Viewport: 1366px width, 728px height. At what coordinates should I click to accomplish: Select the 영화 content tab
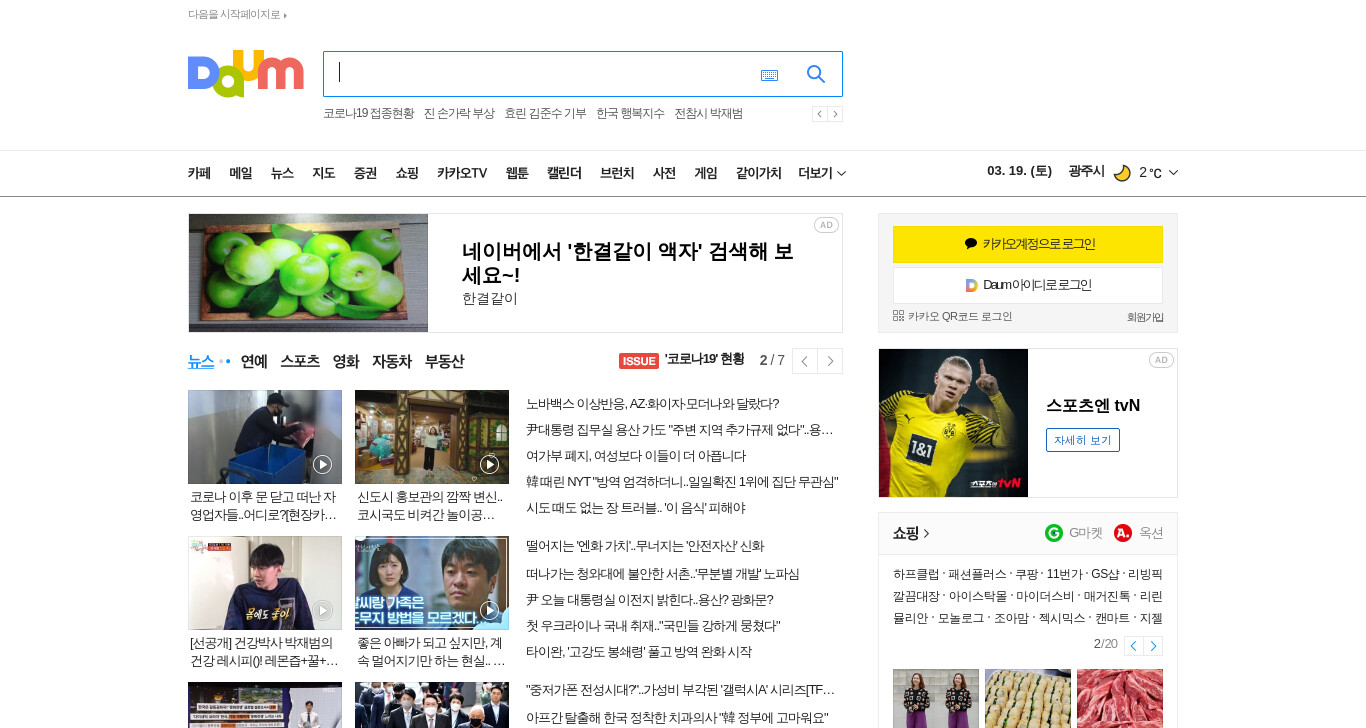346,361
